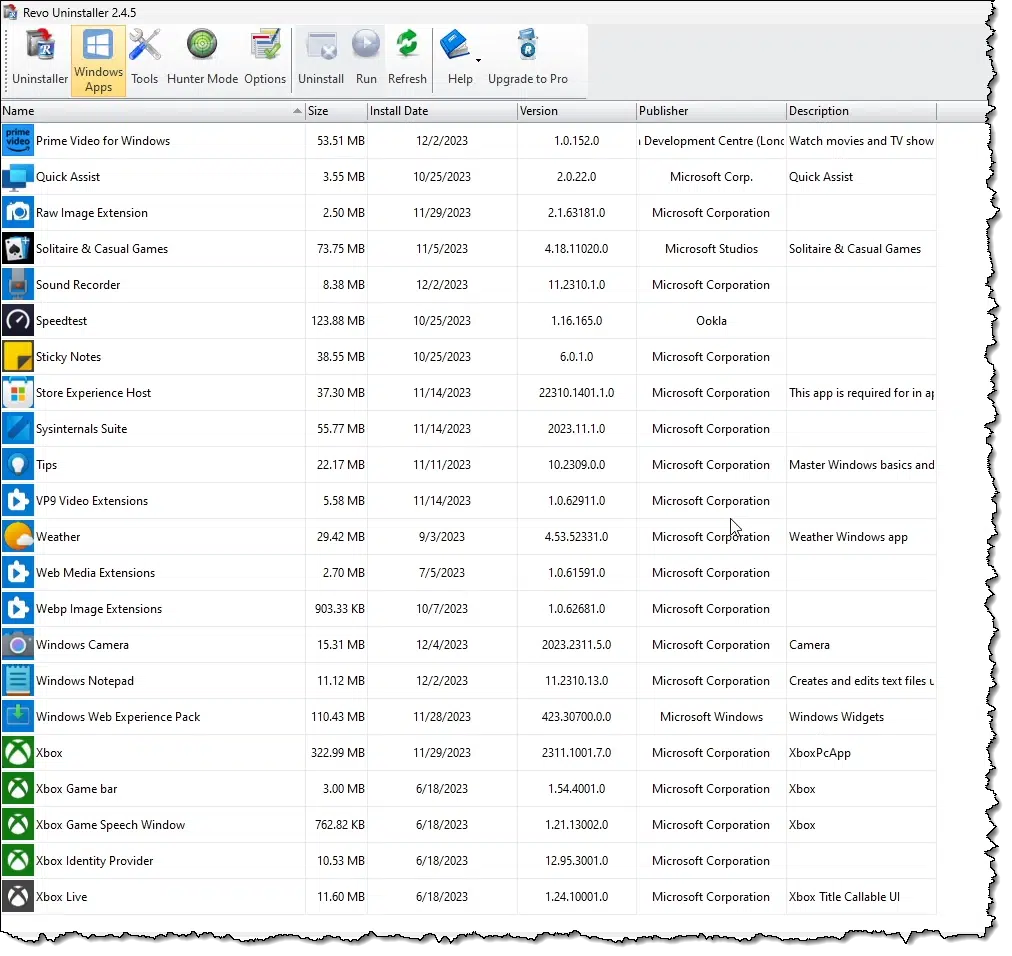The image size is (1012, 956).
Task: Click the "Microsoft Windows" publisher cell
Action: (x=711, y=717)
